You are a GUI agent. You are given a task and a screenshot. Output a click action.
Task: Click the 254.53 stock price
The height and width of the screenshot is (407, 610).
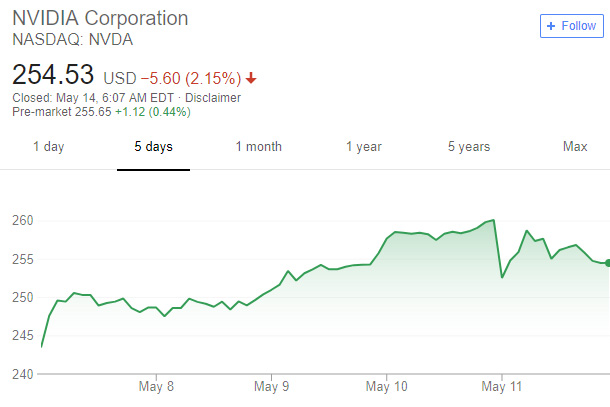[53, 75]
